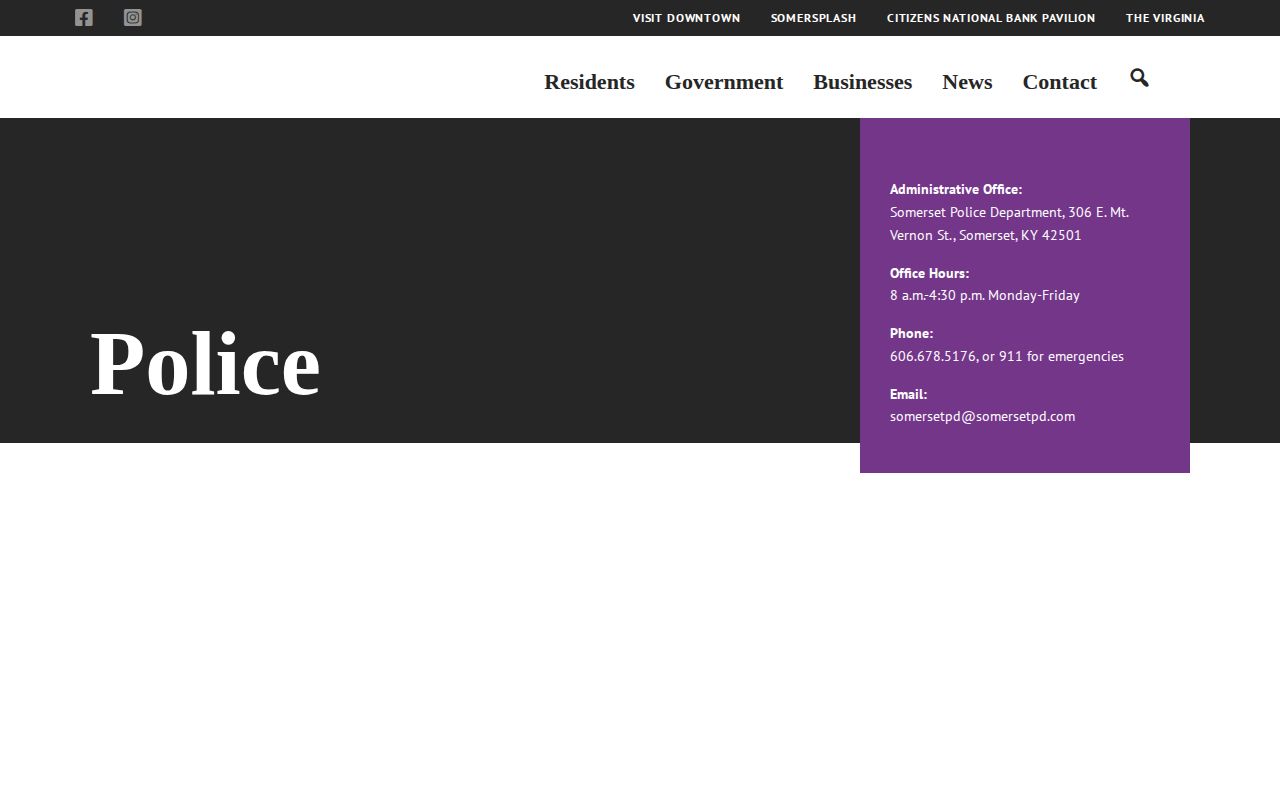Open the Residents menu
The width and height of the screenshot is (1280, 800).
tap(589, 82)
